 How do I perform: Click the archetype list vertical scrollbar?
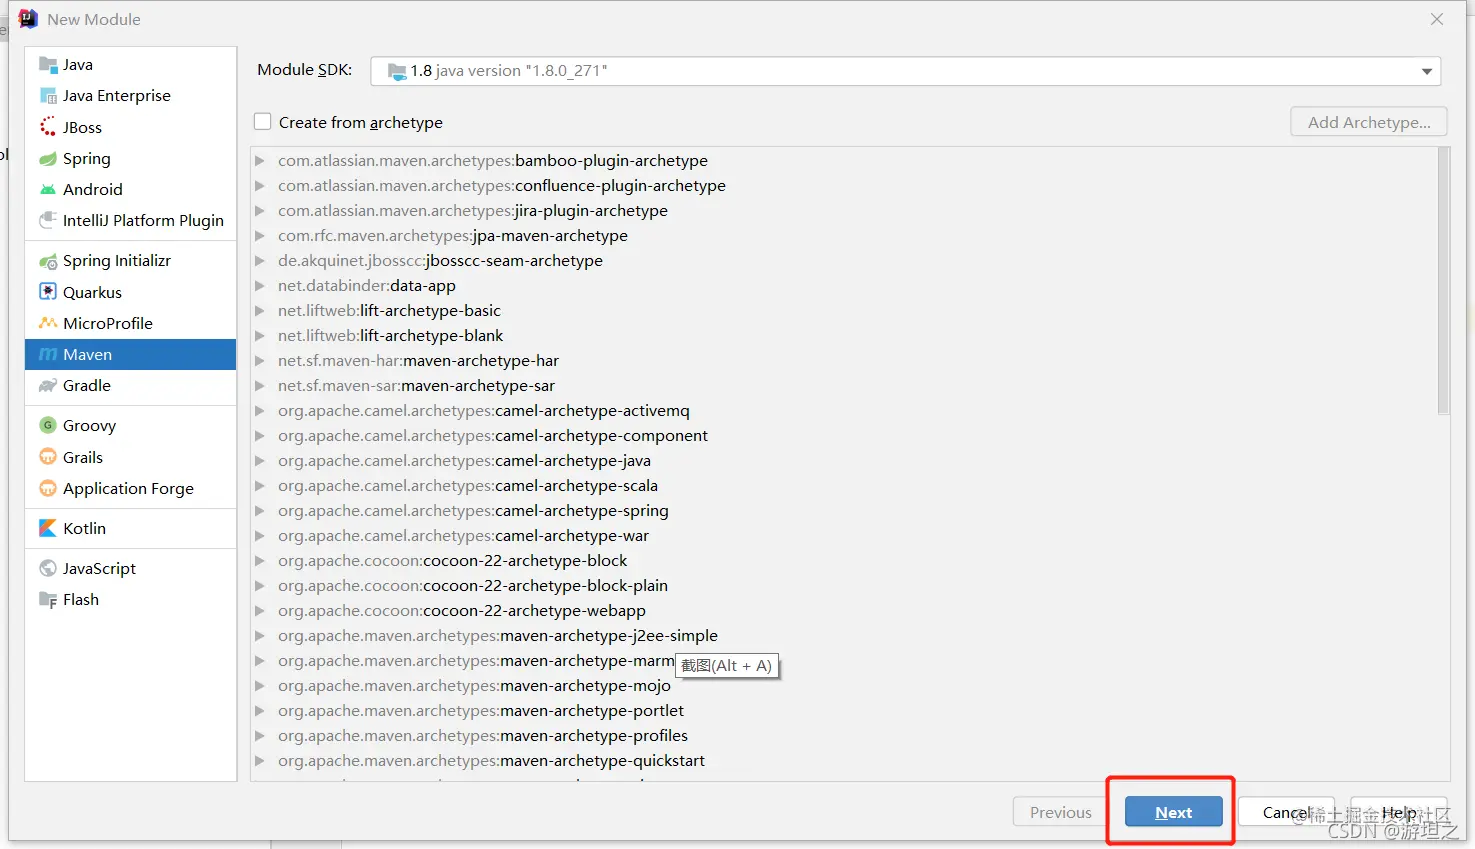tap(1443, 282)
